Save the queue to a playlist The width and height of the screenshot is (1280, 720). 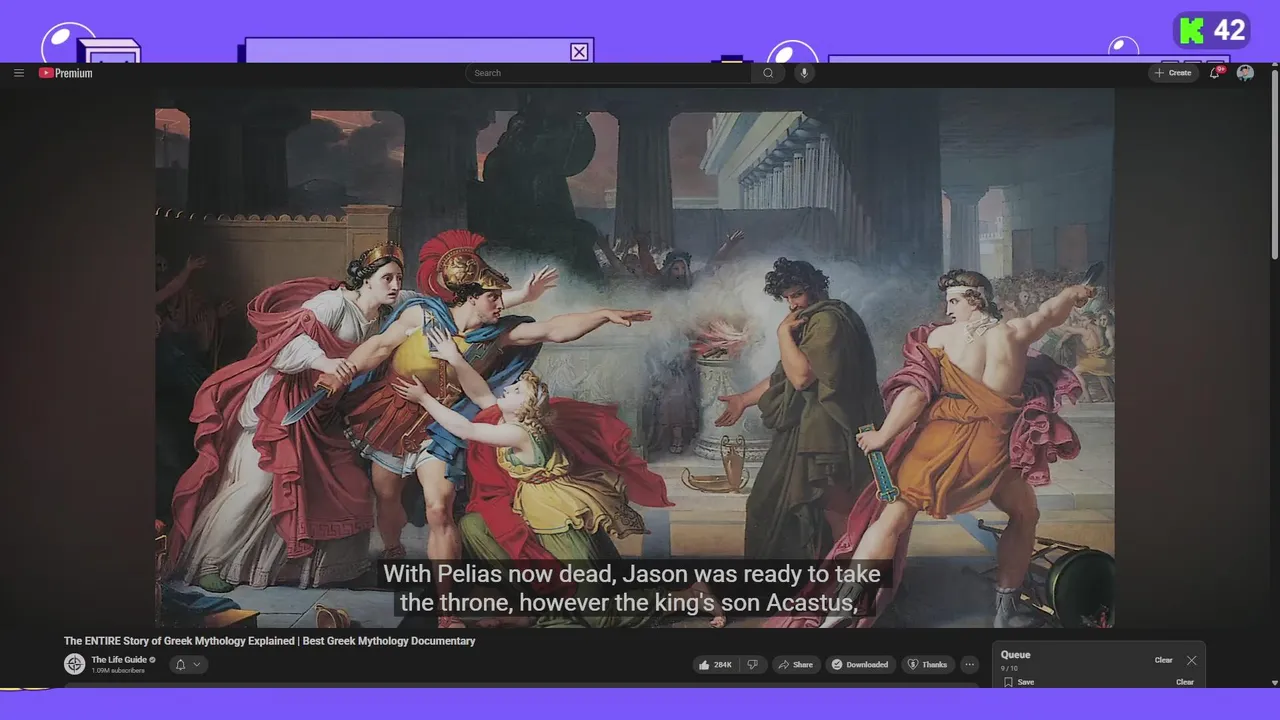click(1019, 682)
